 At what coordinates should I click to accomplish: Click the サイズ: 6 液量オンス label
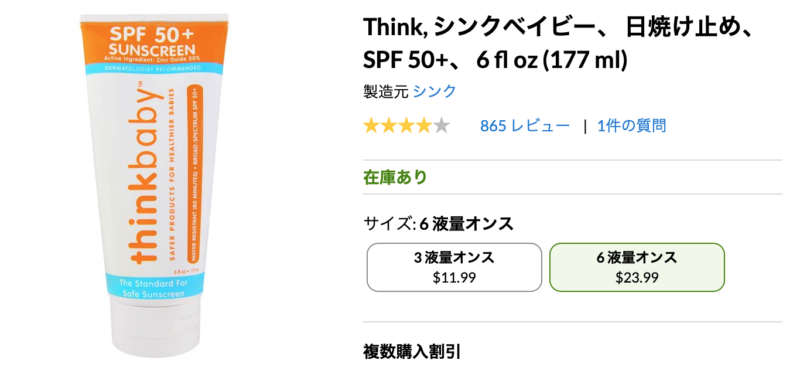(438, 223)
